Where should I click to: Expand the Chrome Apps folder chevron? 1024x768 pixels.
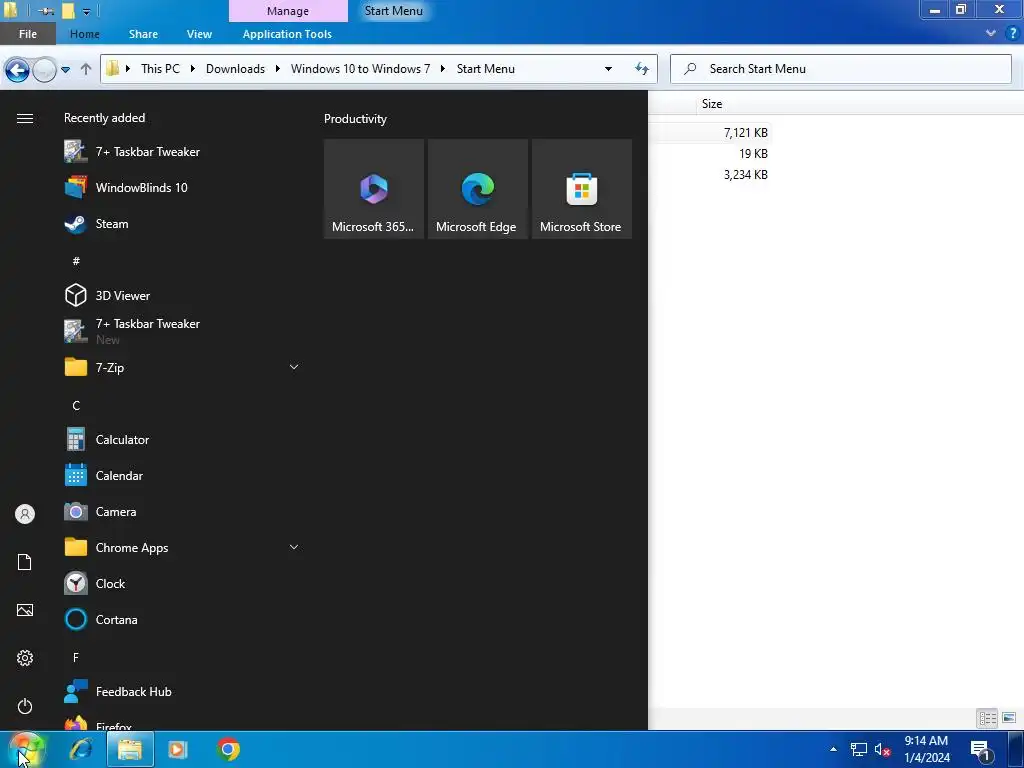[294, 547]
